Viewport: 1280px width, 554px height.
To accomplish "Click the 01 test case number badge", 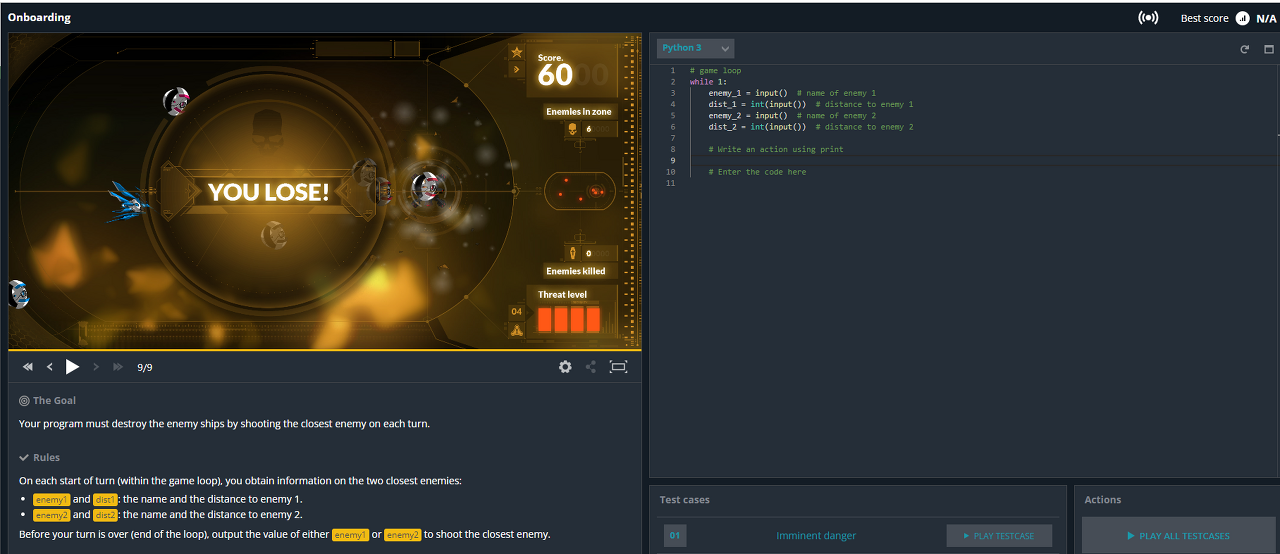I will (x=675, y=536).
